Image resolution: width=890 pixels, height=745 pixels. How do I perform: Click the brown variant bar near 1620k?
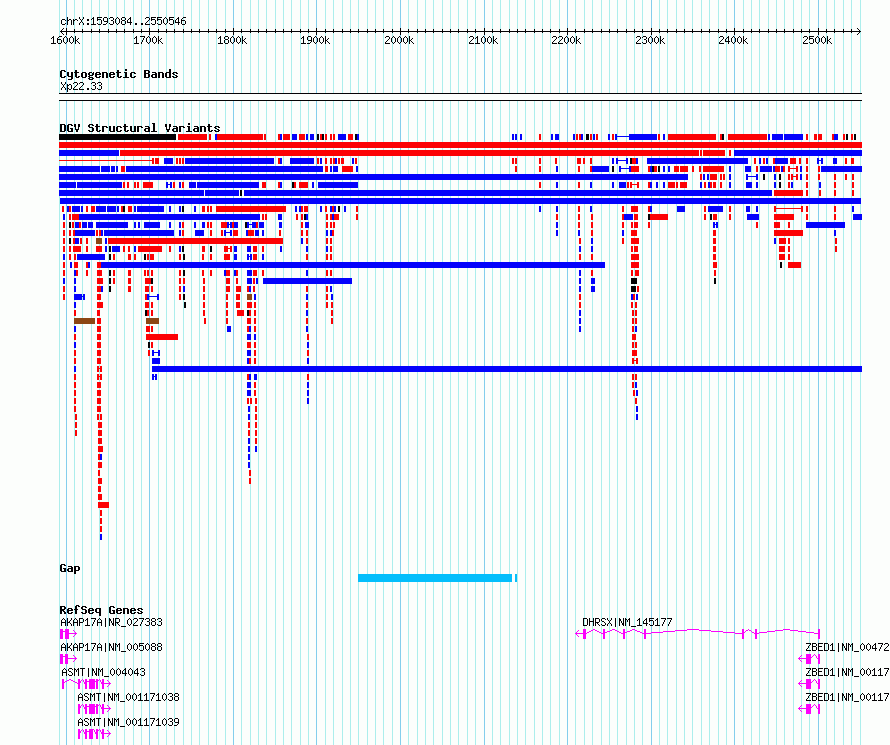coord(85,321)
